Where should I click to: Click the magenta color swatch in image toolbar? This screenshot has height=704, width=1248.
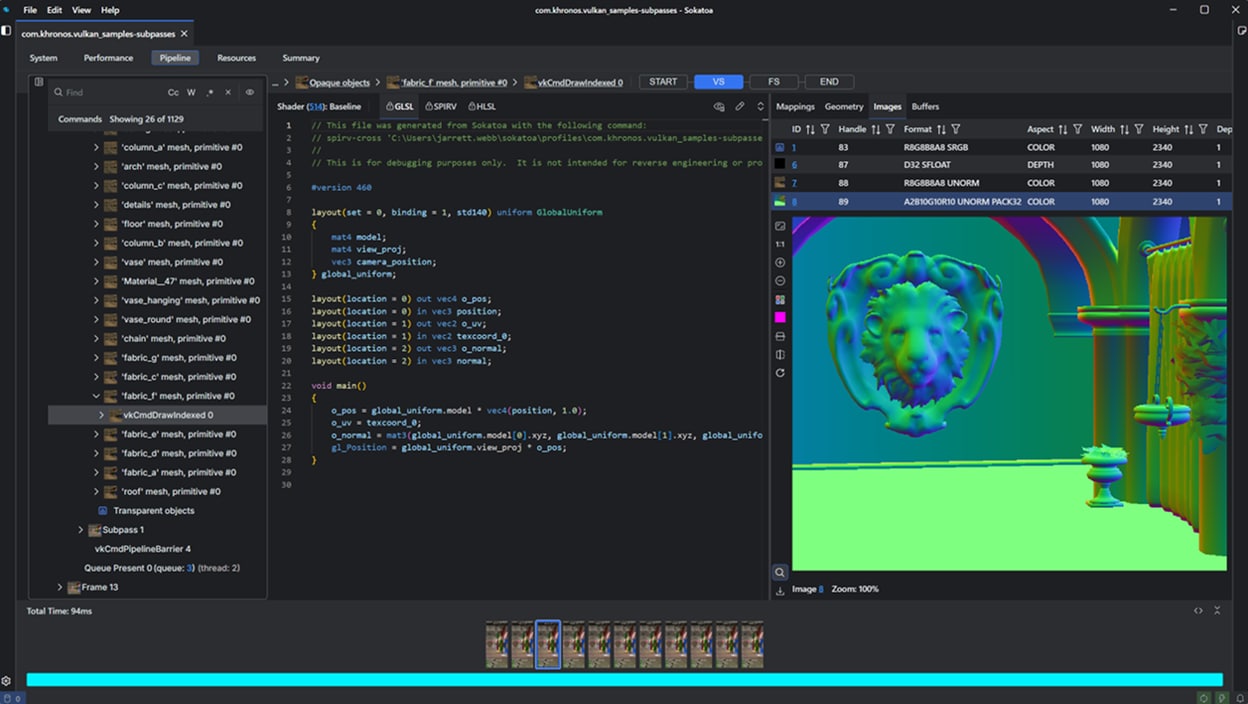779,318
